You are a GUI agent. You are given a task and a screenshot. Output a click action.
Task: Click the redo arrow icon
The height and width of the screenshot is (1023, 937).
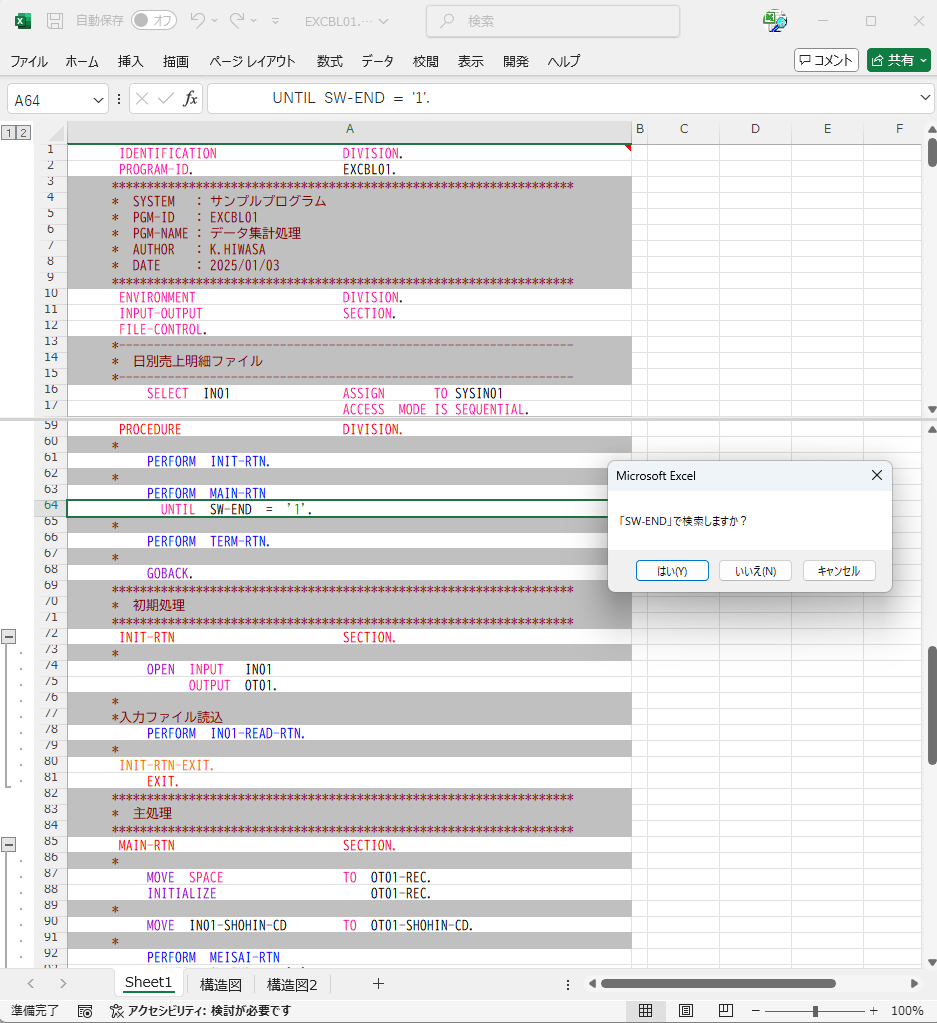coord(237,21)
